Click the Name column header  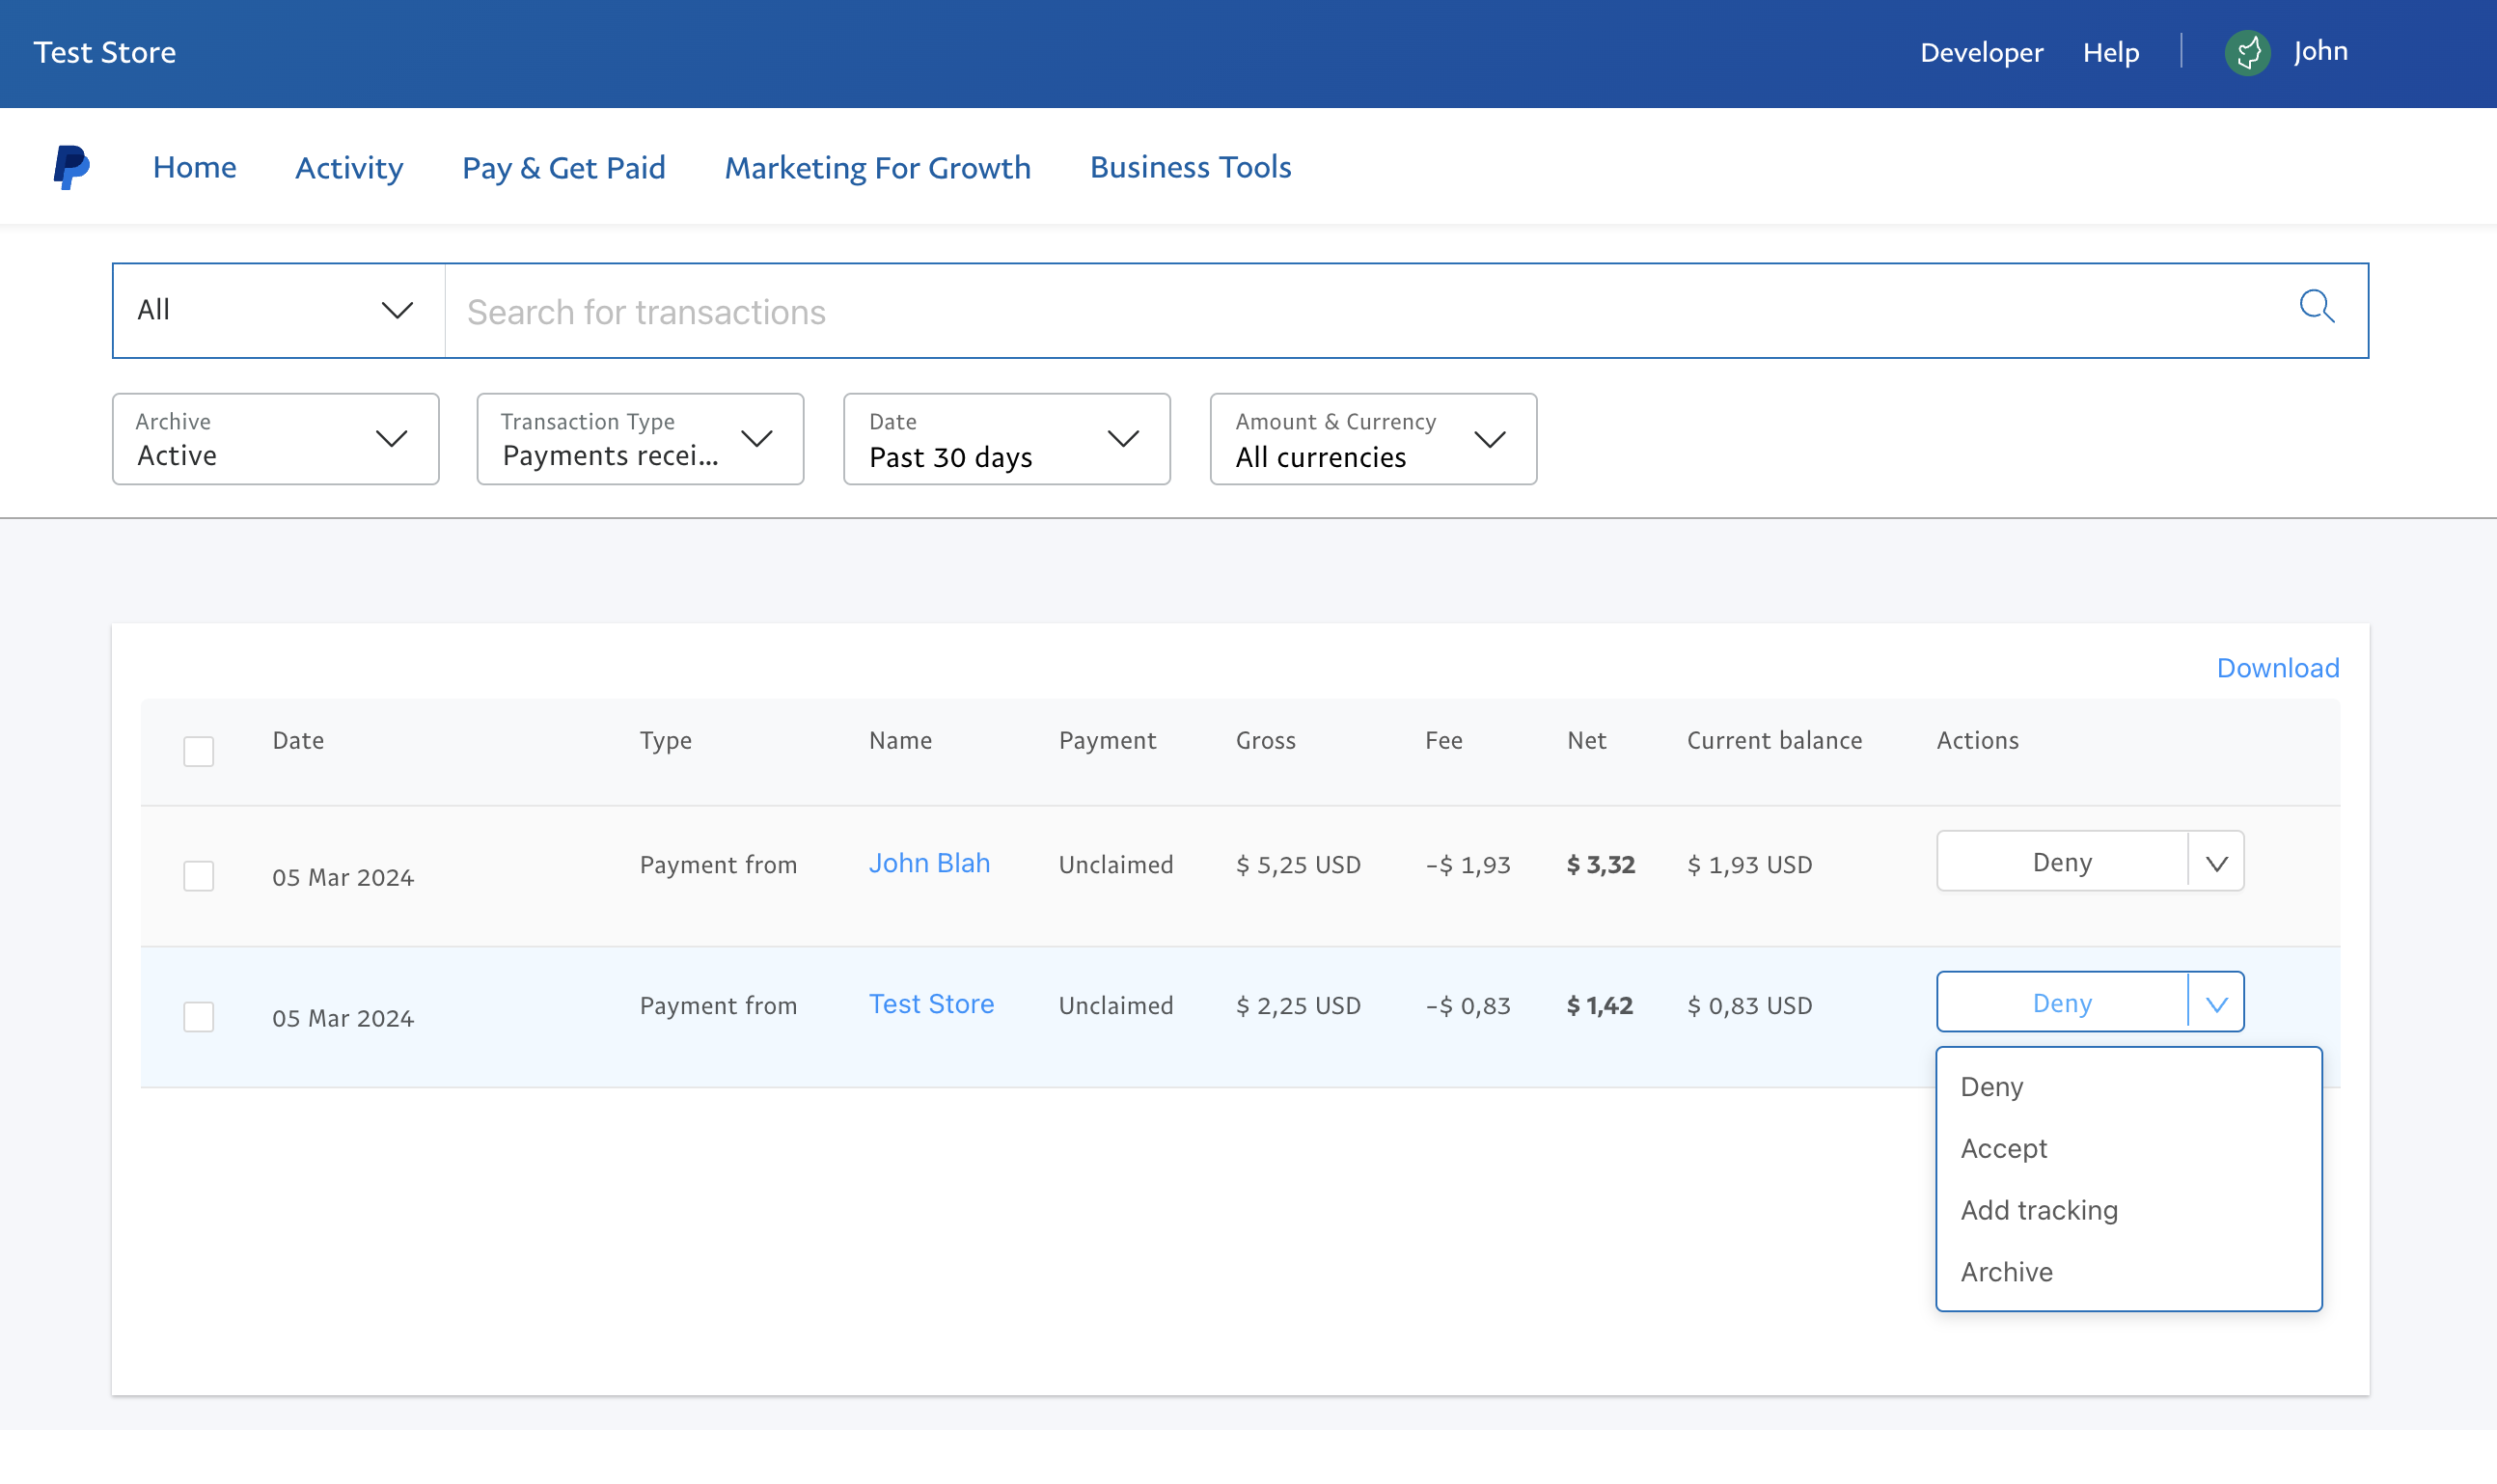click(900, 740)
